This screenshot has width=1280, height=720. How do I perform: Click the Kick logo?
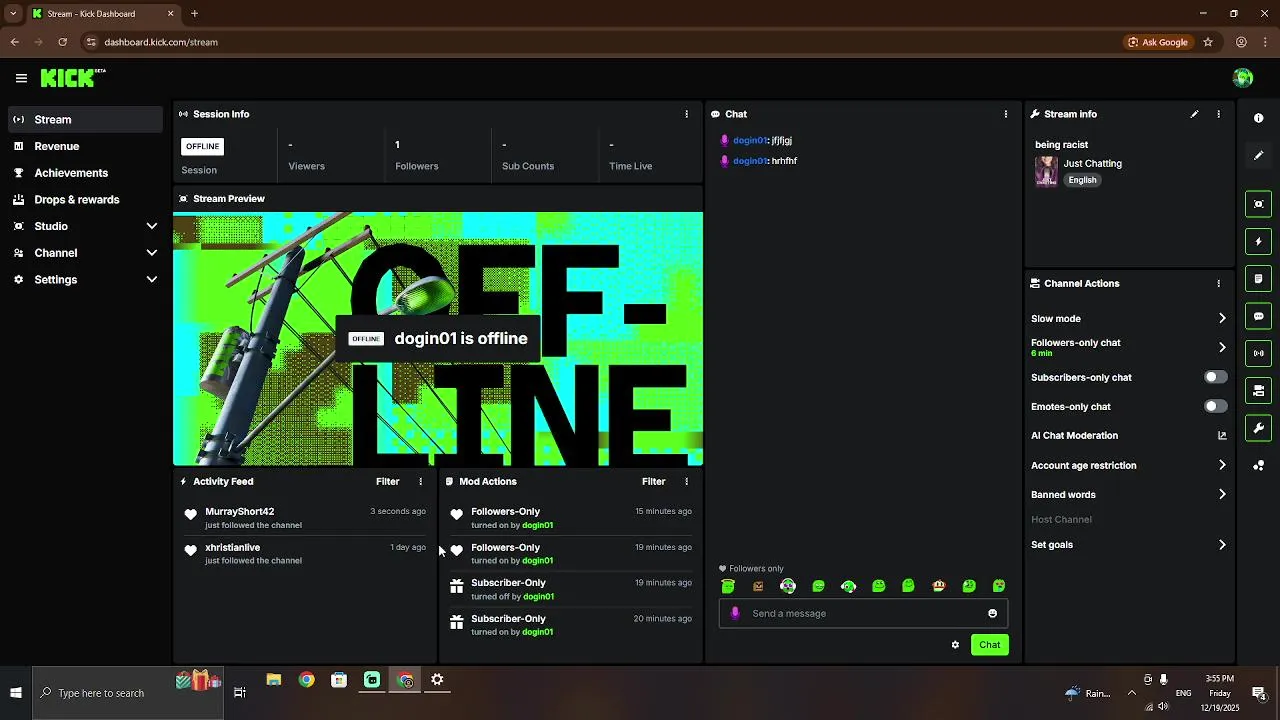(72, 78)
